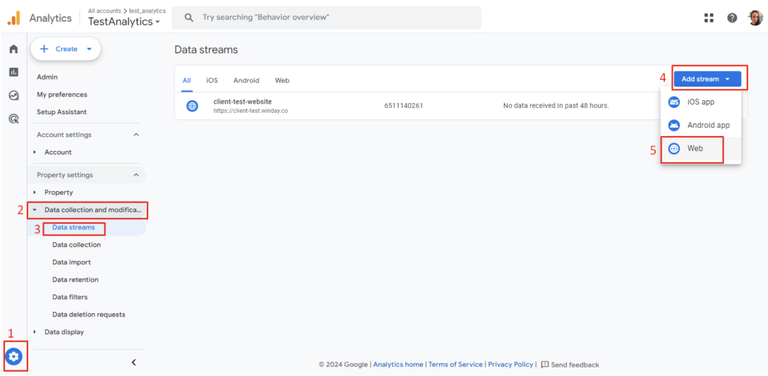
Task: Open the Explore icon in left rail
Action: [x=14, y=95]
